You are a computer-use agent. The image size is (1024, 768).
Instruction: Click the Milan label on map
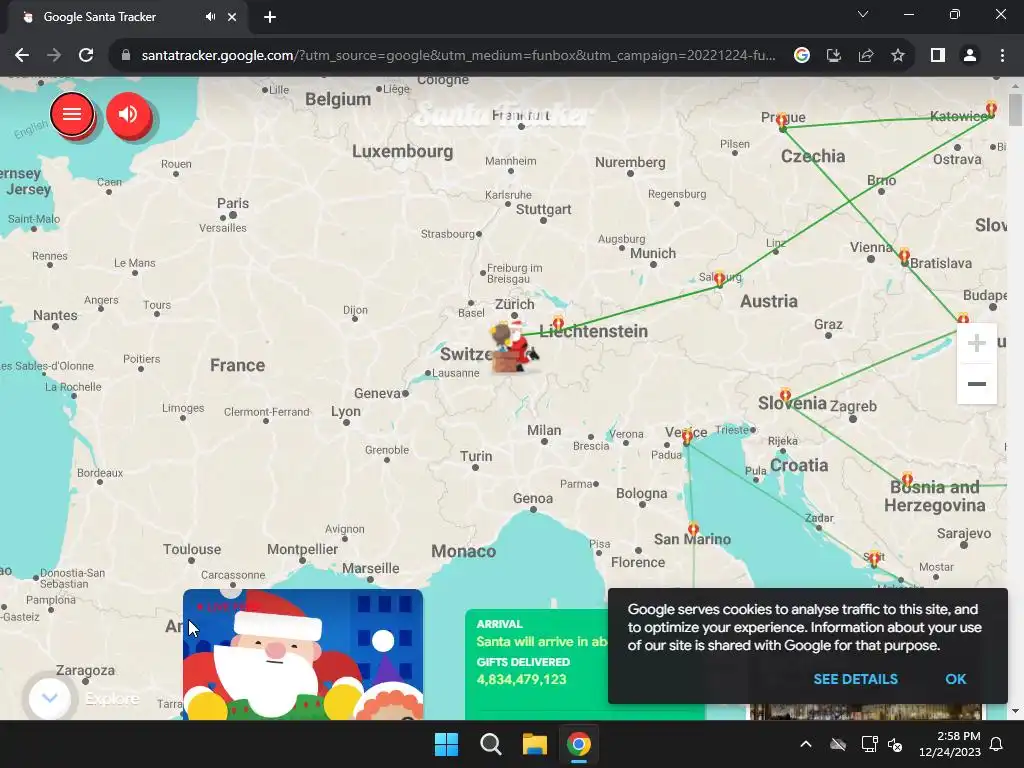pyautogui.click(x=544, y=430)
